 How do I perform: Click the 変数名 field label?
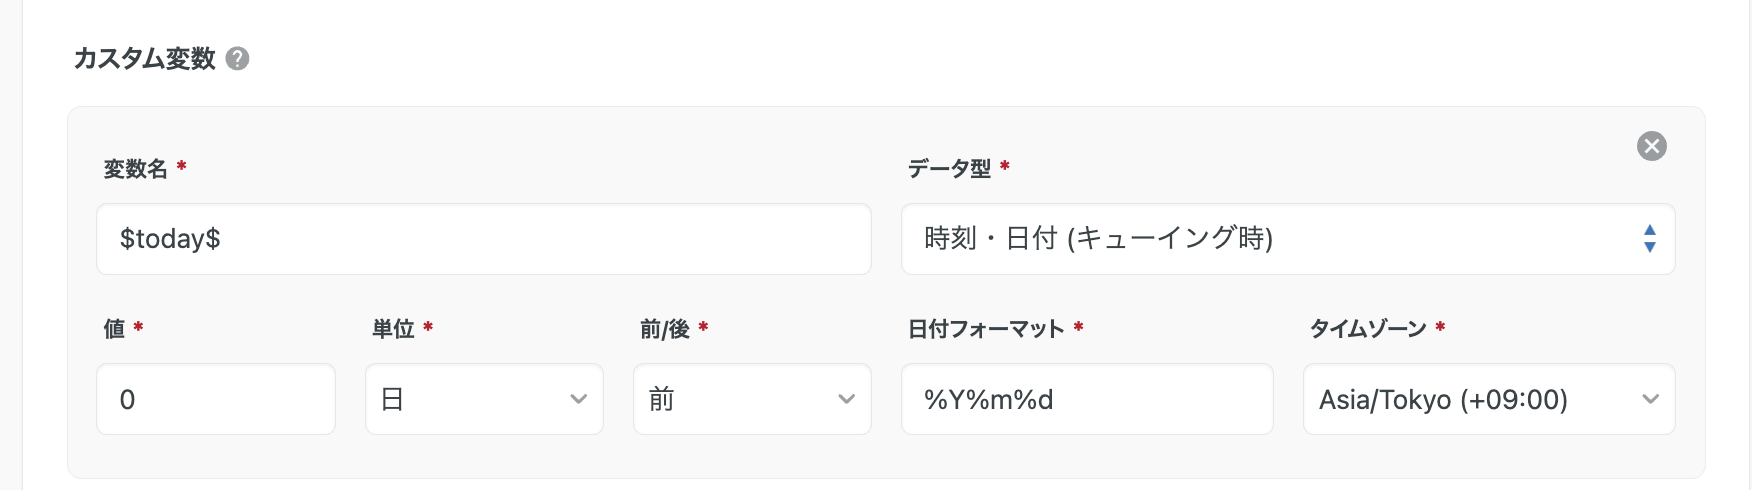click(136, 169)
